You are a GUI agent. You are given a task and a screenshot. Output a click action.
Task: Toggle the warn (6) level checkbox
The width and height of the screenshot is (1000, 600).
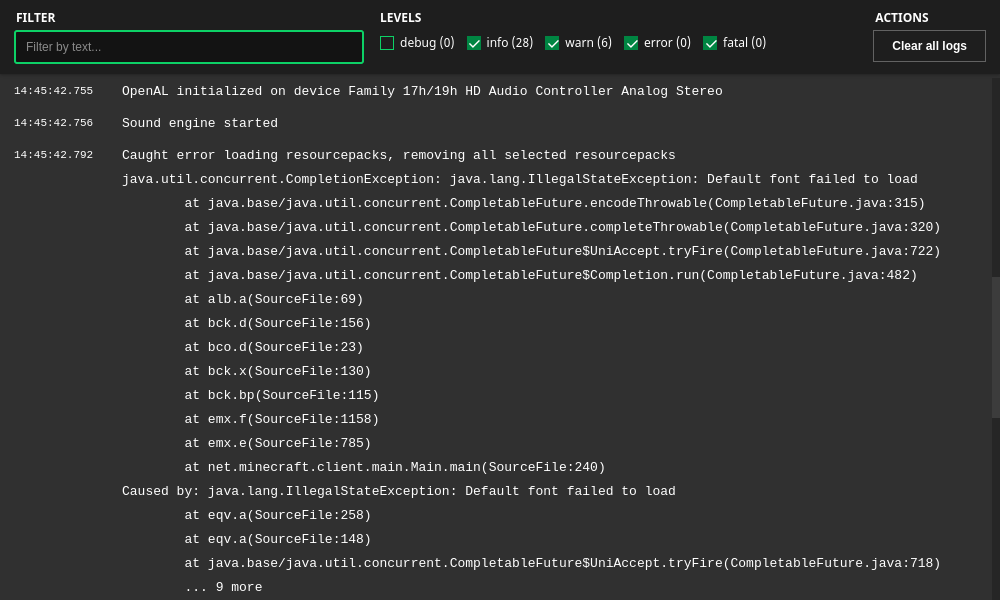point(552,43)
